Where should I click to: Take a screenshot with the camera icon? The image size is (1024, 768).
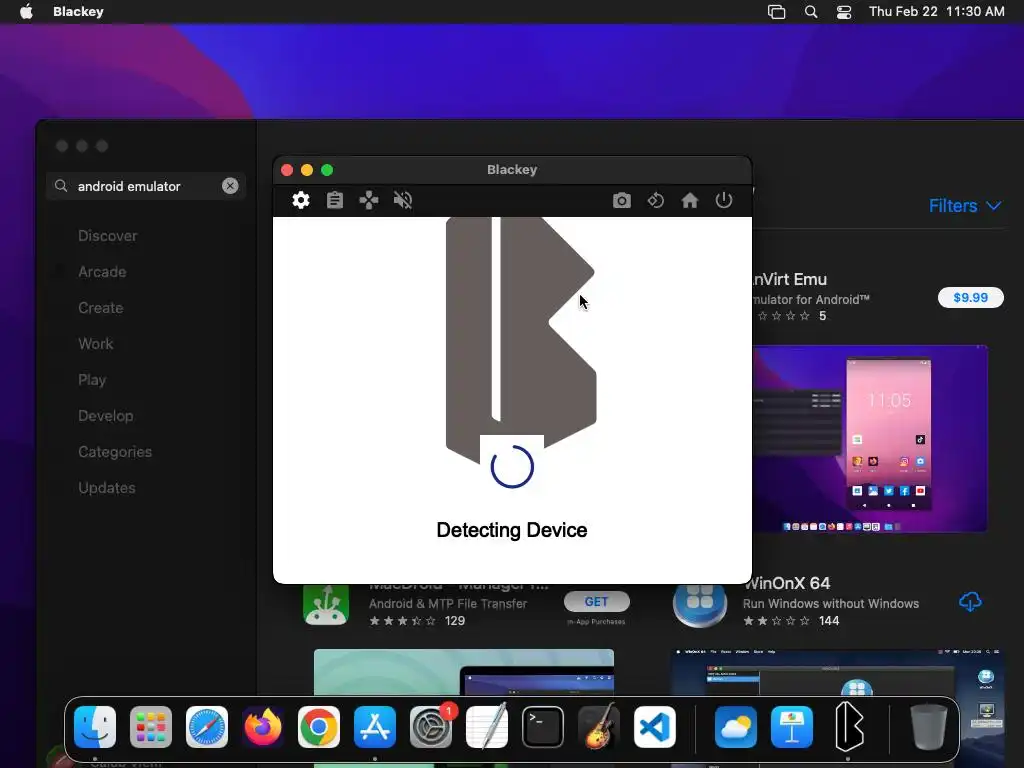tap(622, 200)
